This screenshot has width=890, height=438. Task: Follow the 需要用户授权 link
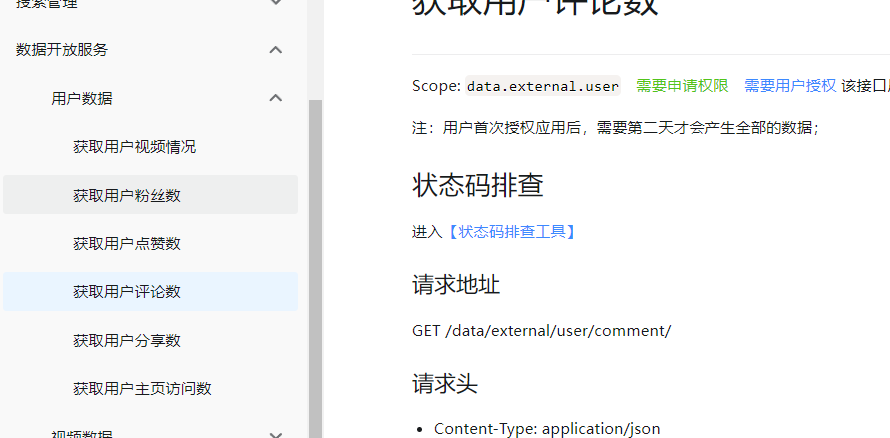click(x=790, y=86)
